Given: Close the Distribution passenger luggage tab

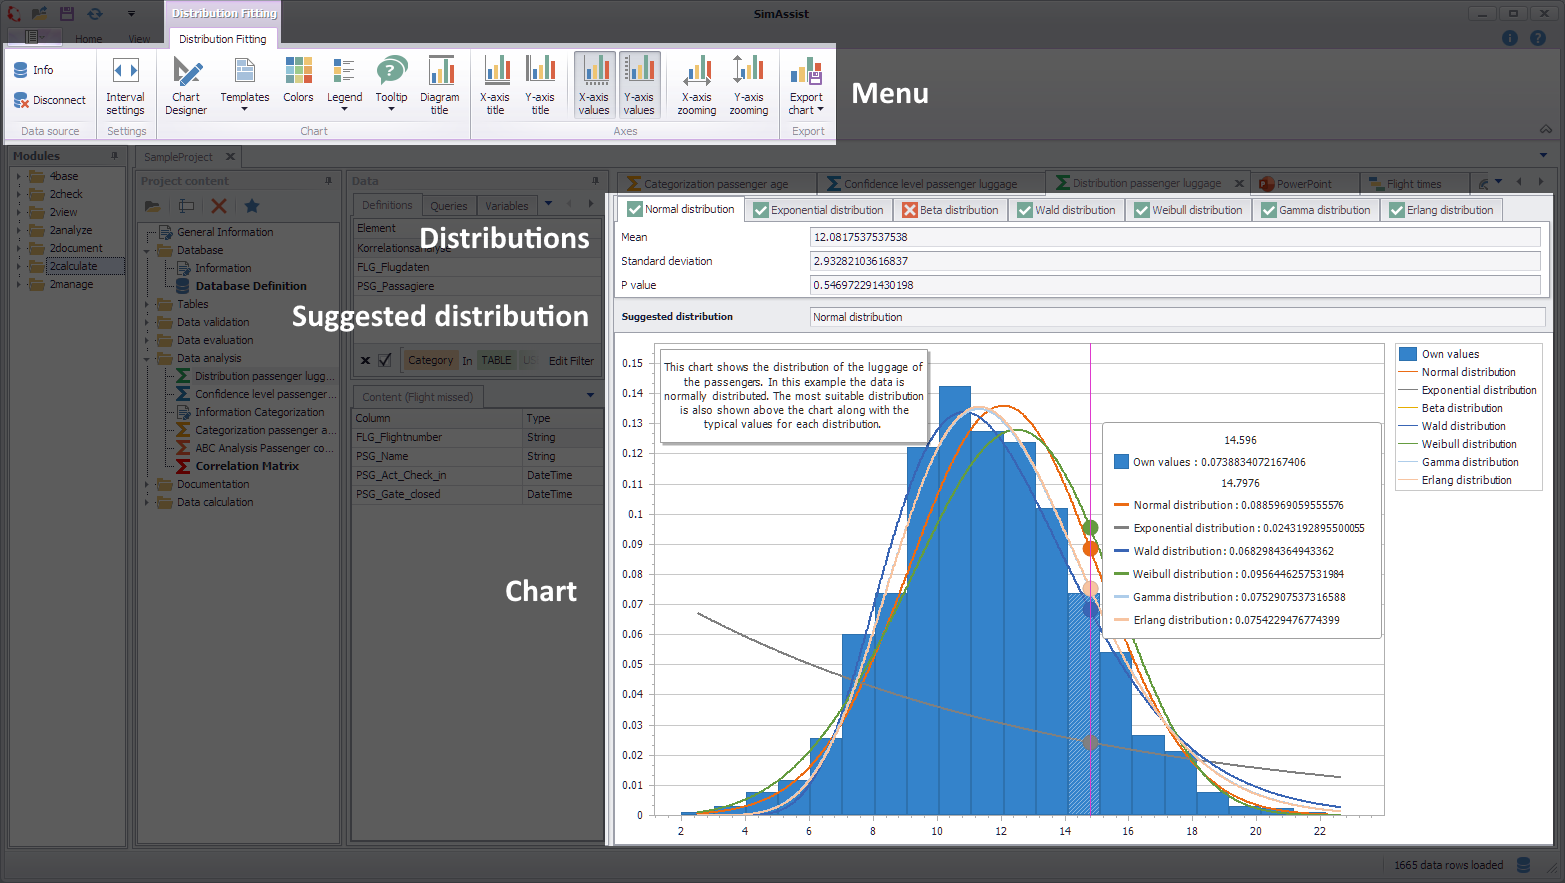Looking at the screenshot, I should click(1239, 184).
